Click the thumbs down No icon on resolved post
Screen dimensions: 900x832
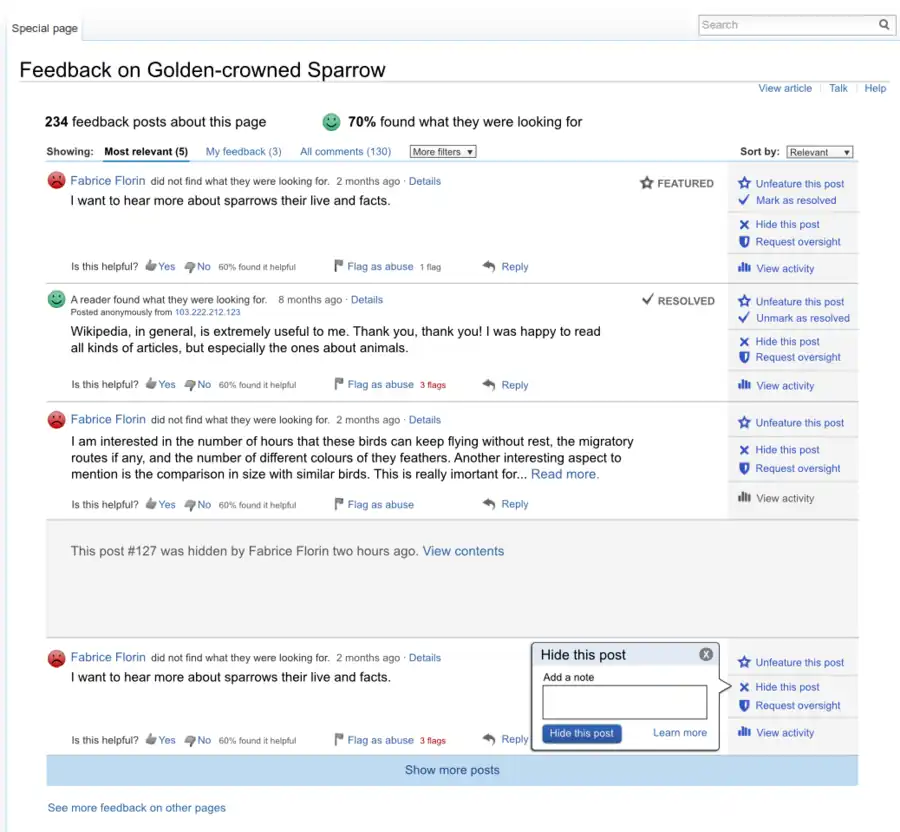click(x=191, y=384)
